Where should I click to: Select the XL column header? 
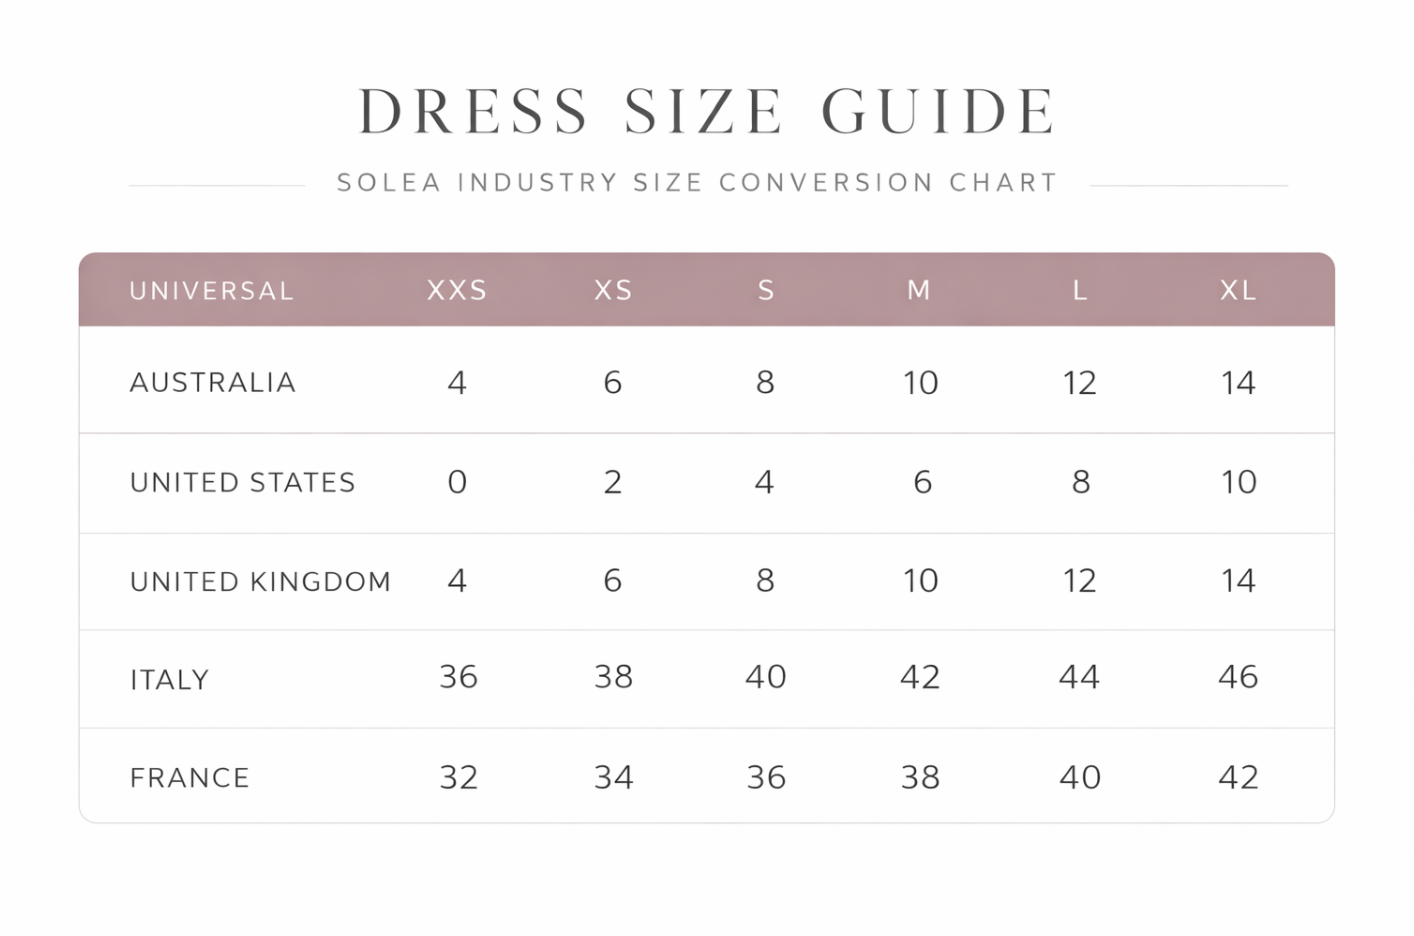[x=1238, y=290]
